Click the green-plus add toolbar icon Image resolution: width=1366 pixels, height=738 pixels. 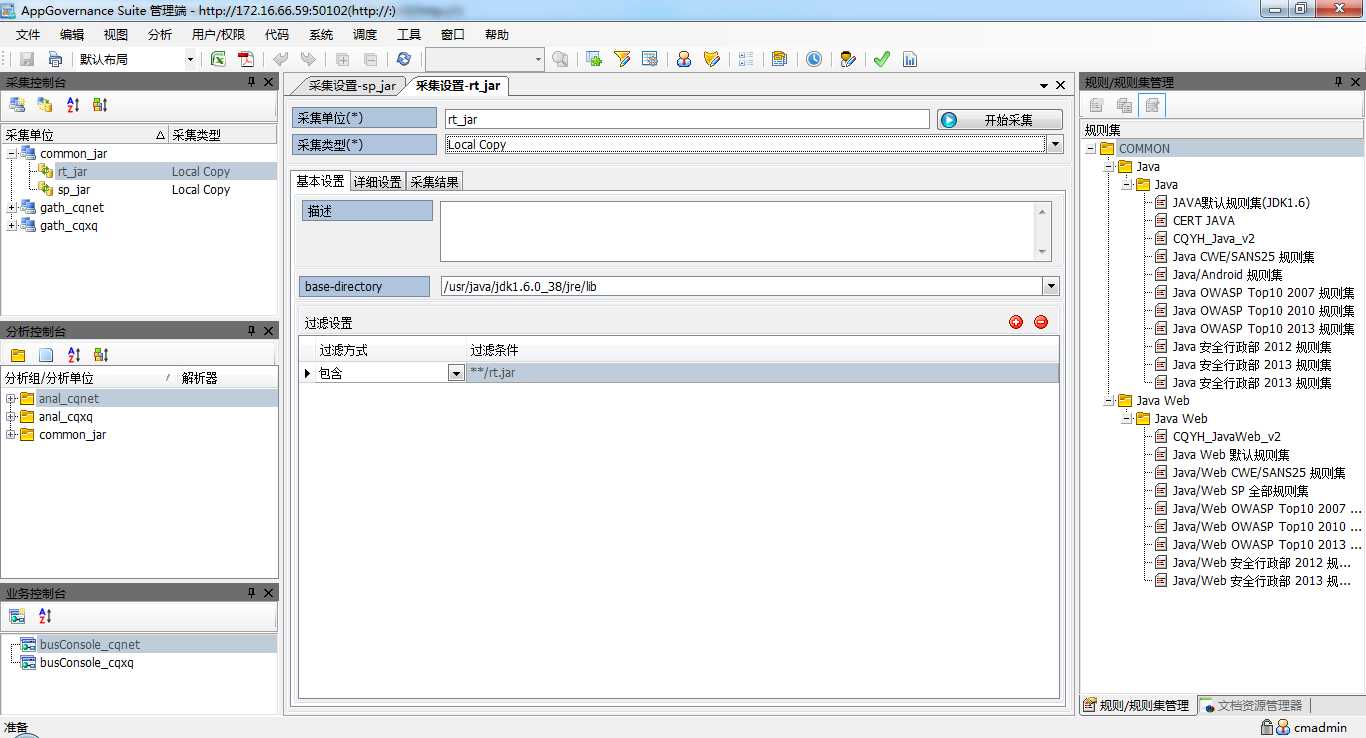(594, 60)
